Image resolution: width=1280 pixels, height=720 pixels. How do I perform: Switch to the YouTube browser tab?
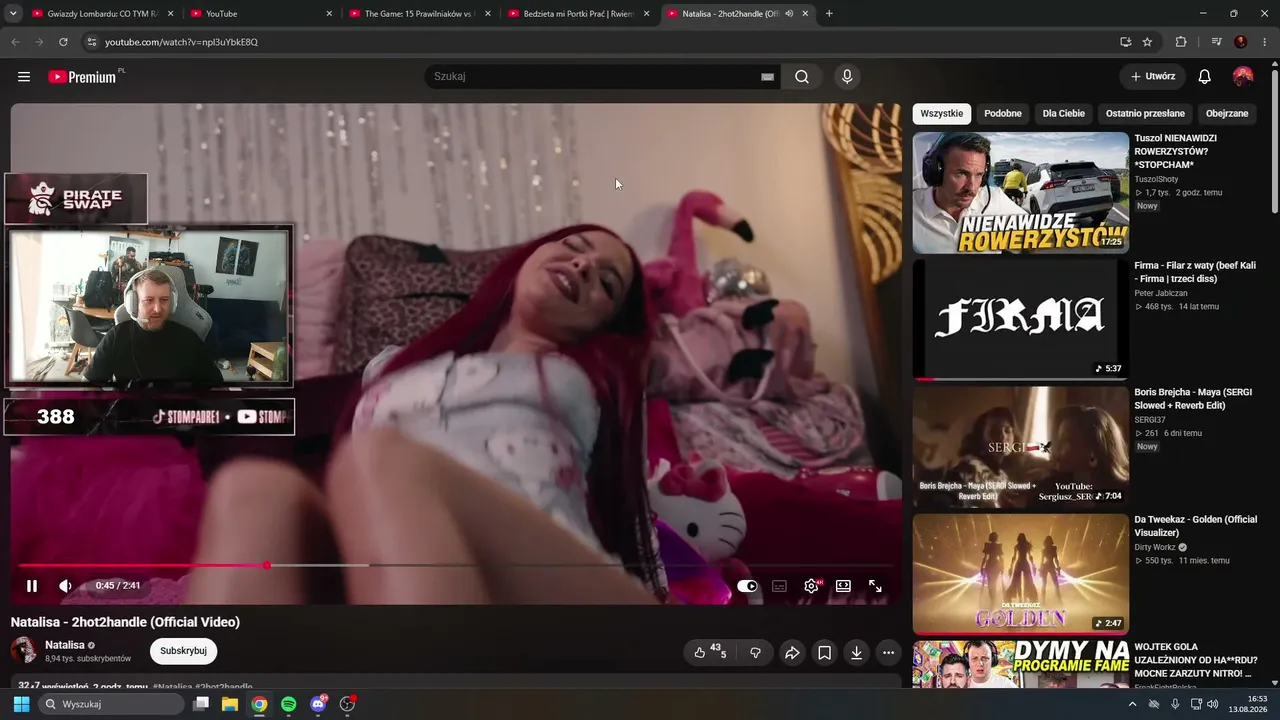tap(262, 14)
